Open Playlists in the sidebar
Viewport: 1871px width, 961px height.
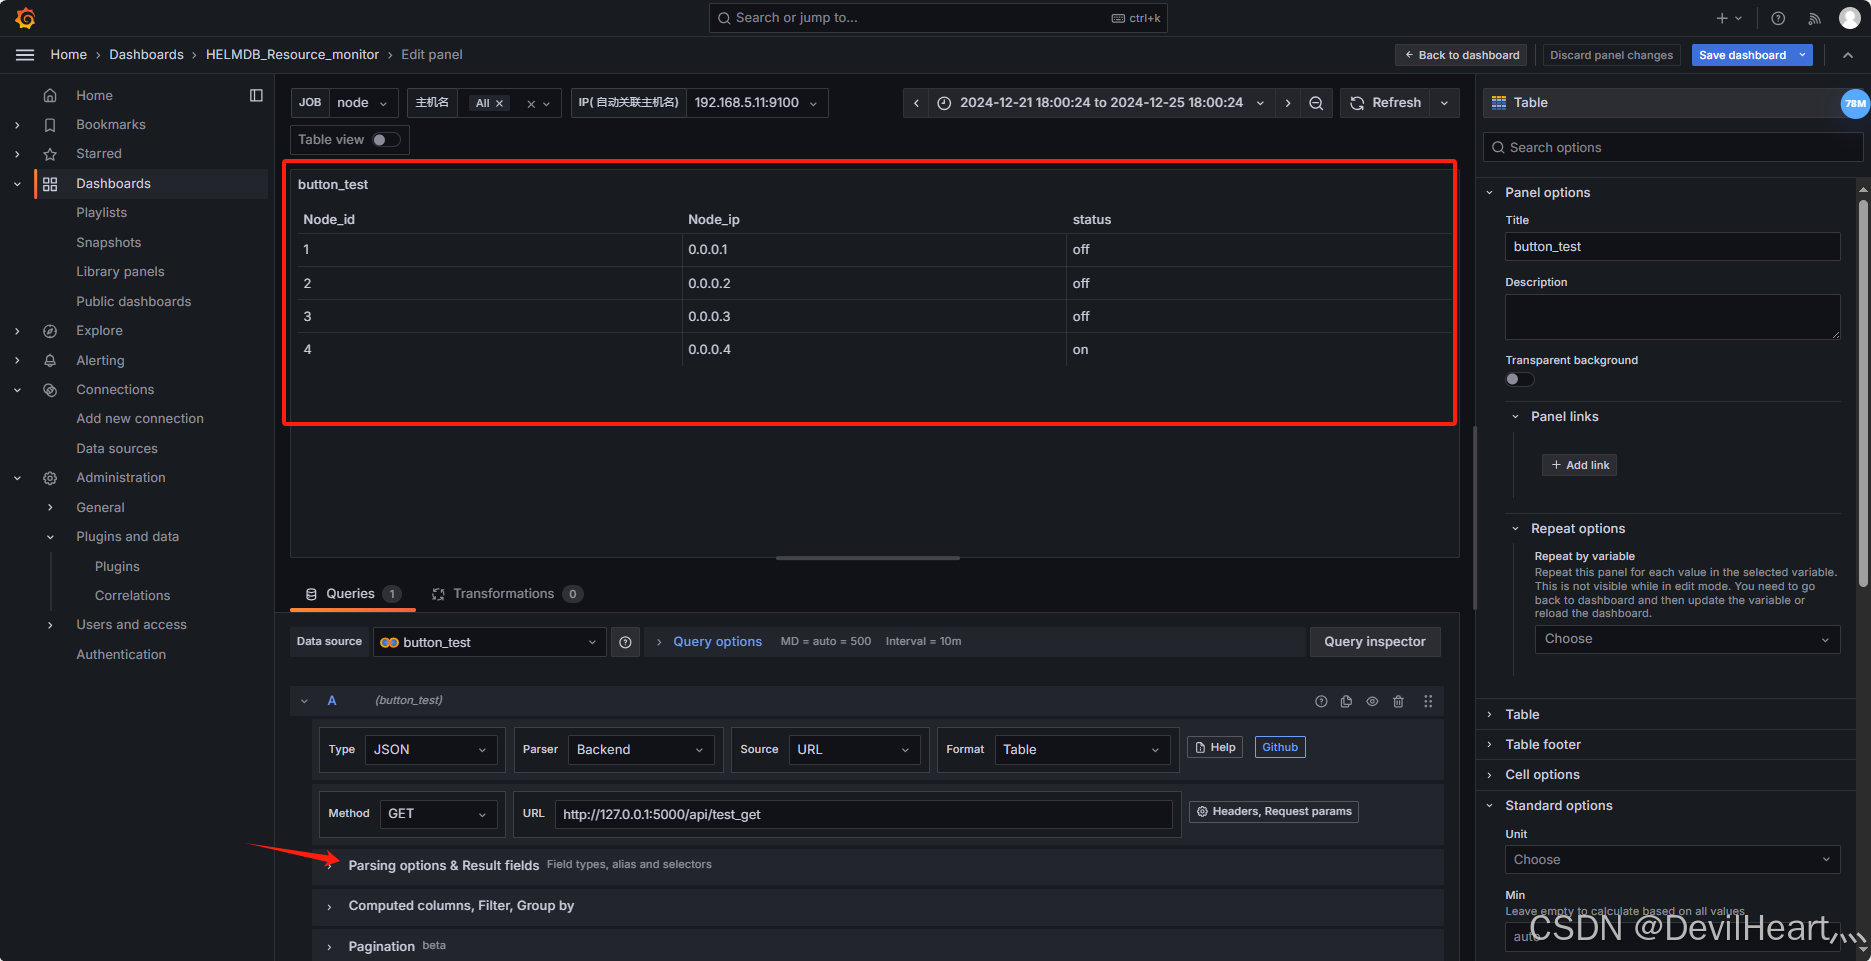pyautogui.click(x=101, y=213)
